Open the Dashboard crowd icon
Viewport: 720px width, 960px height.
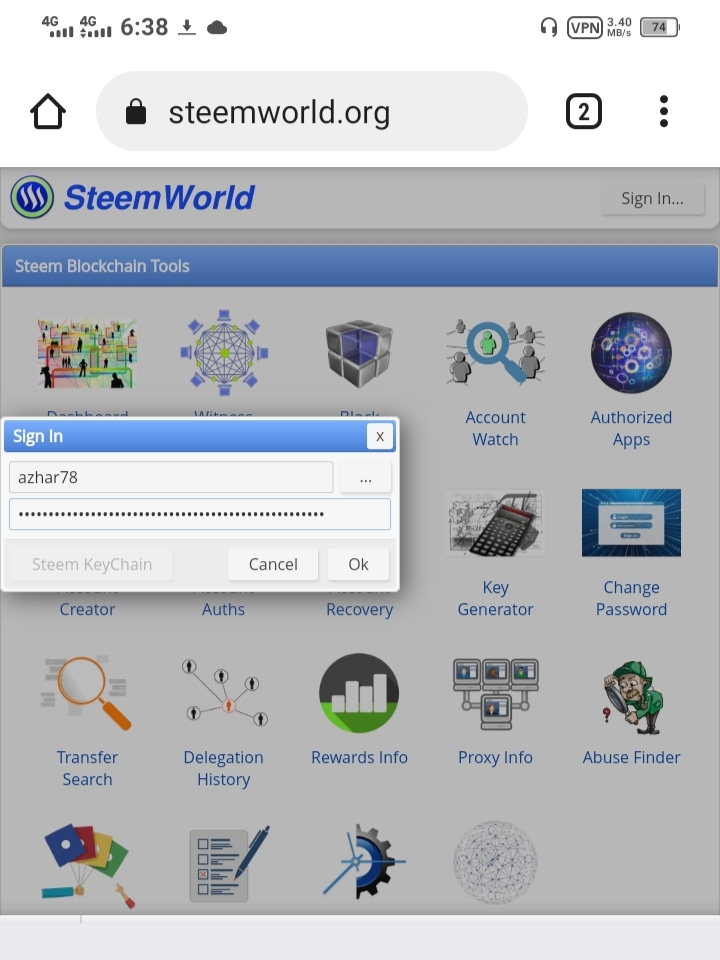[x=87, y=353]
